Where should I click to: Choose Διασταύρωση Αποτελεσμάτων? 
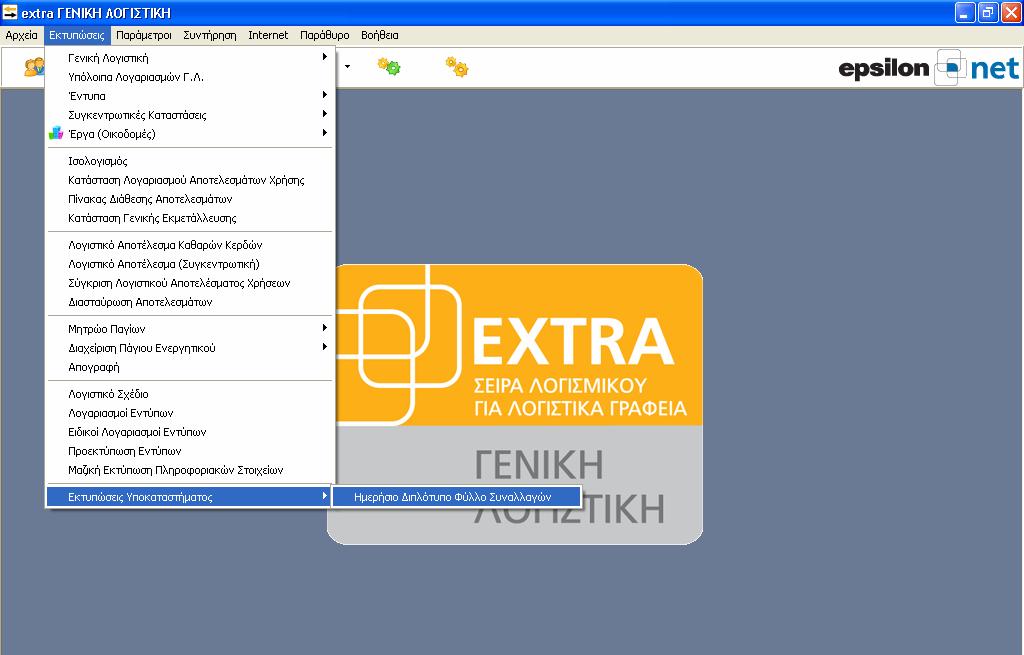point(189,302)
